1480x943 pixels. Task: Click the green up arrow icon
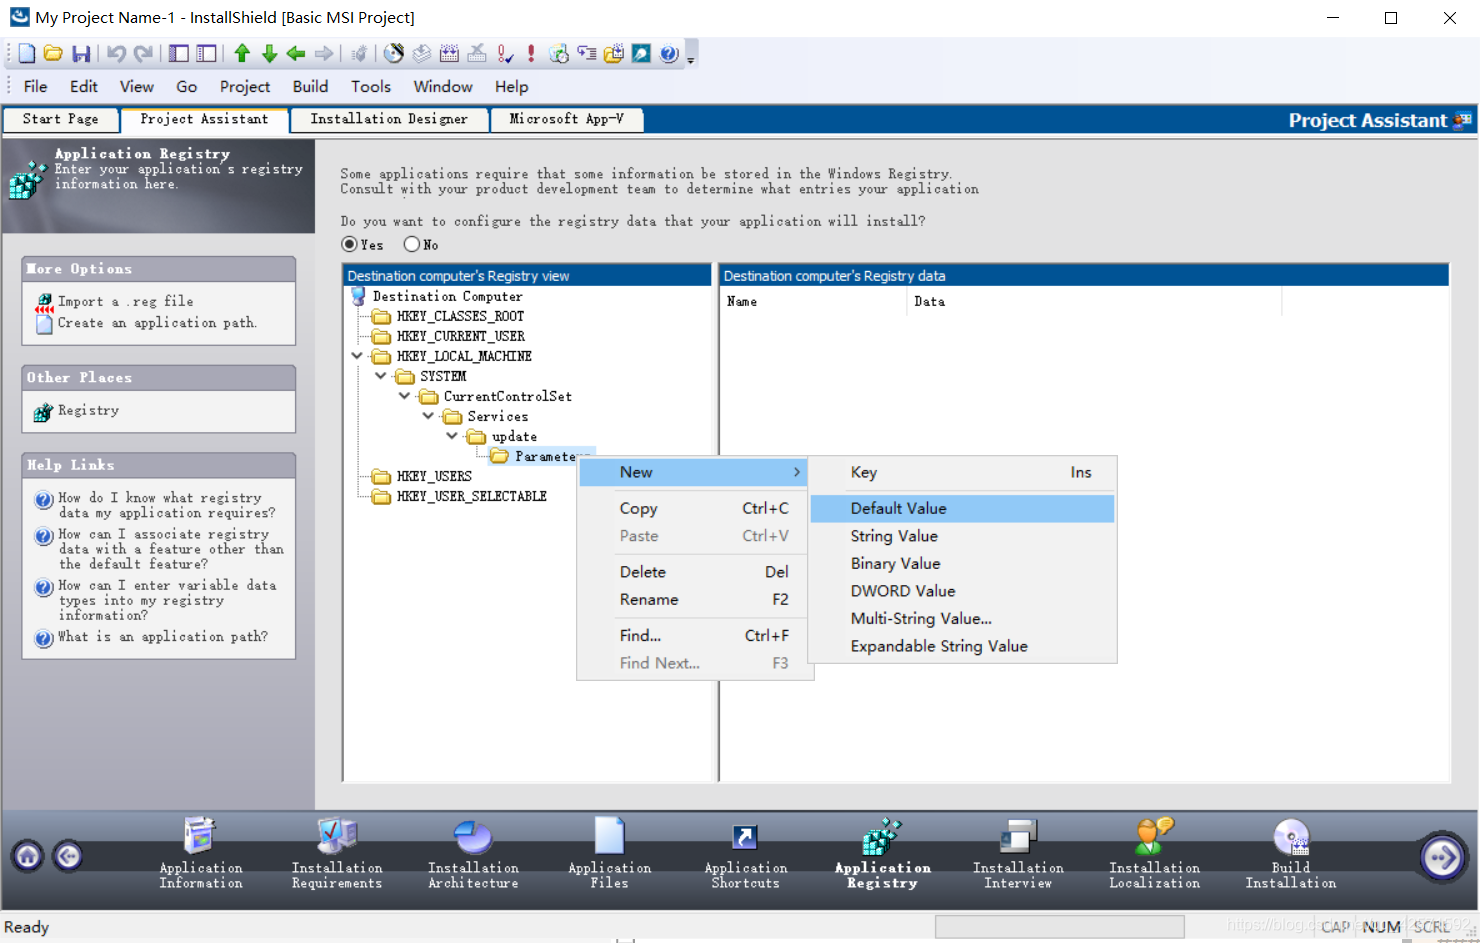(x=242, y=53)
